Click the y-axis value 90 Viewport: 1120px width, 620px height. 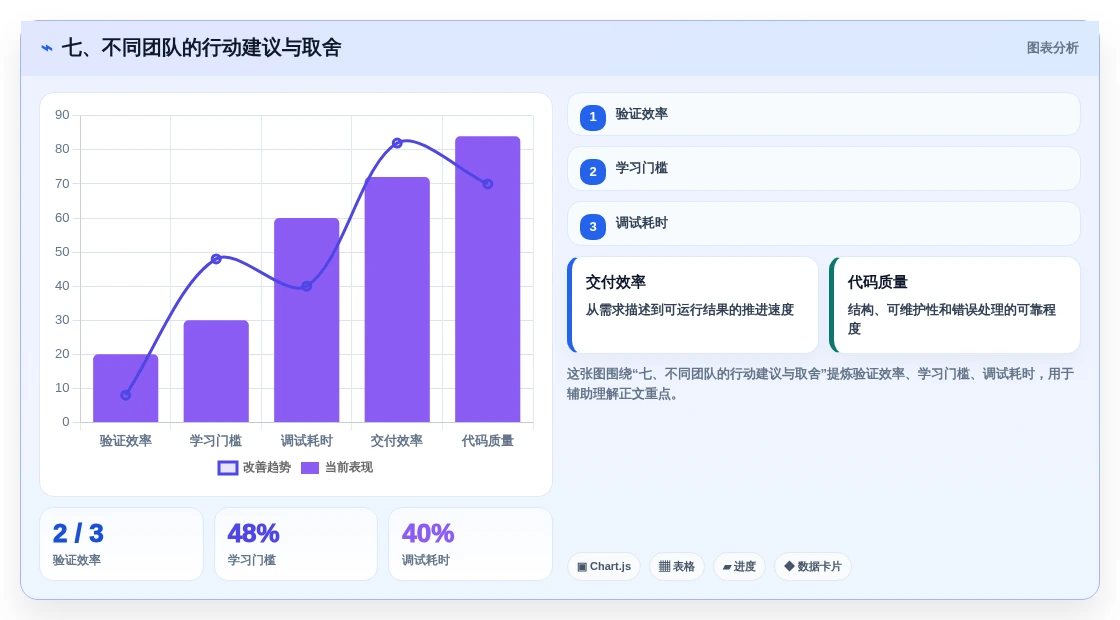tap(62, 115)
